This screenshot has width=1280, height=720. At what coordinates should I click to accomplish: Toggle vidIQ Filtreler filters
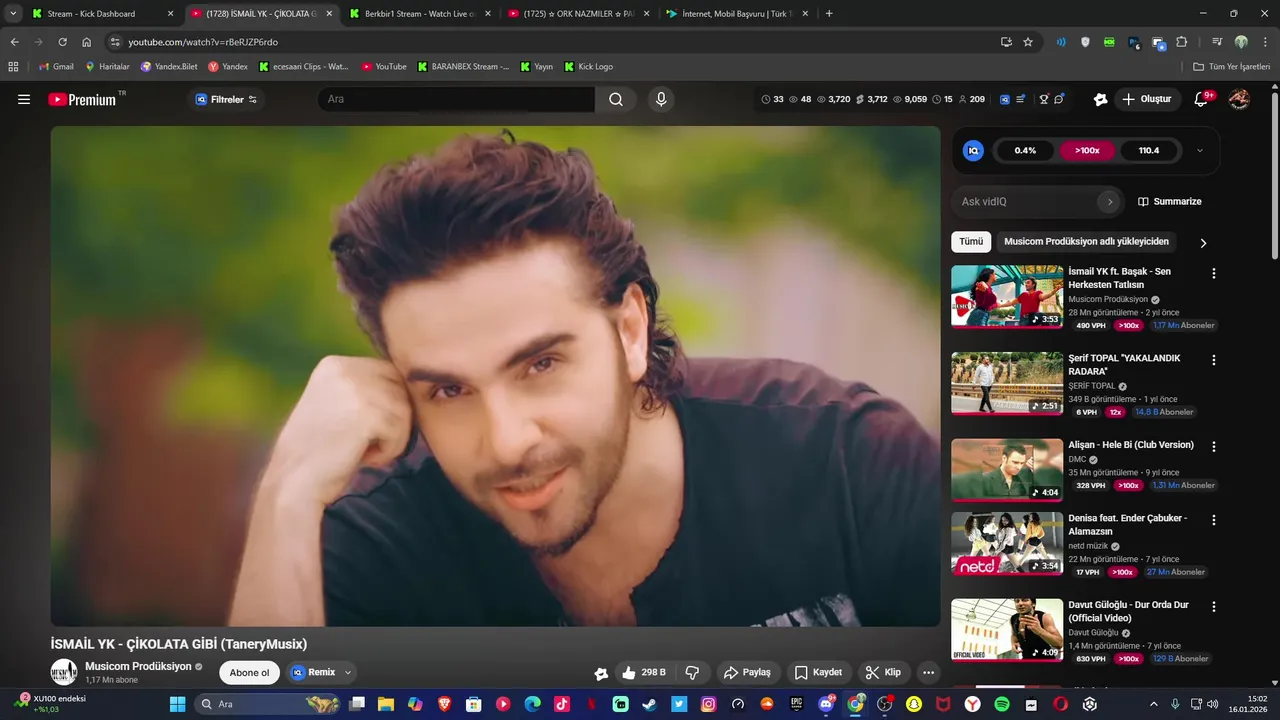click(226, 99)
